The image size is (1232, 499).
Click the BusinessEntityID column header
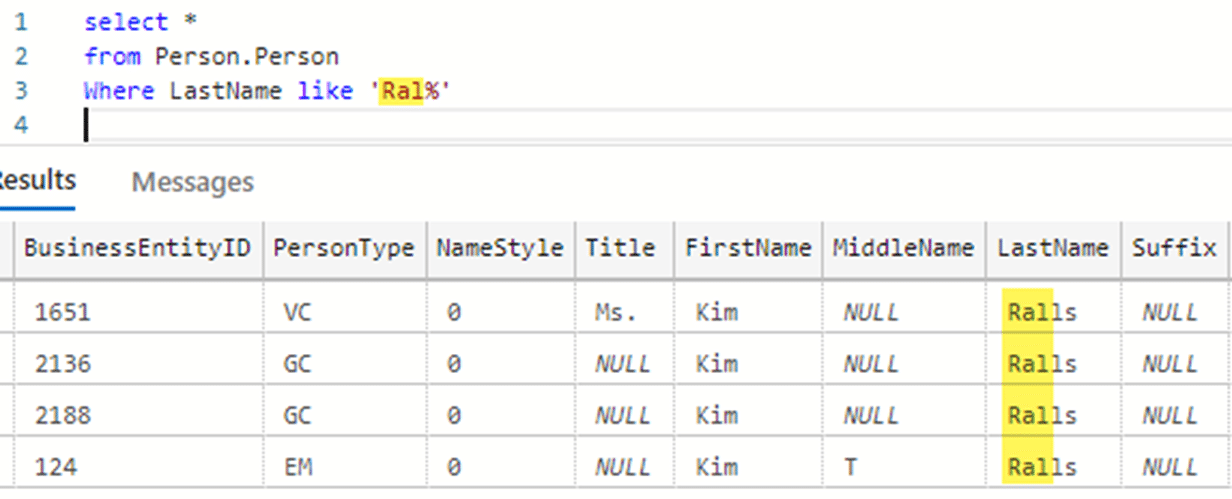point(137,248)
